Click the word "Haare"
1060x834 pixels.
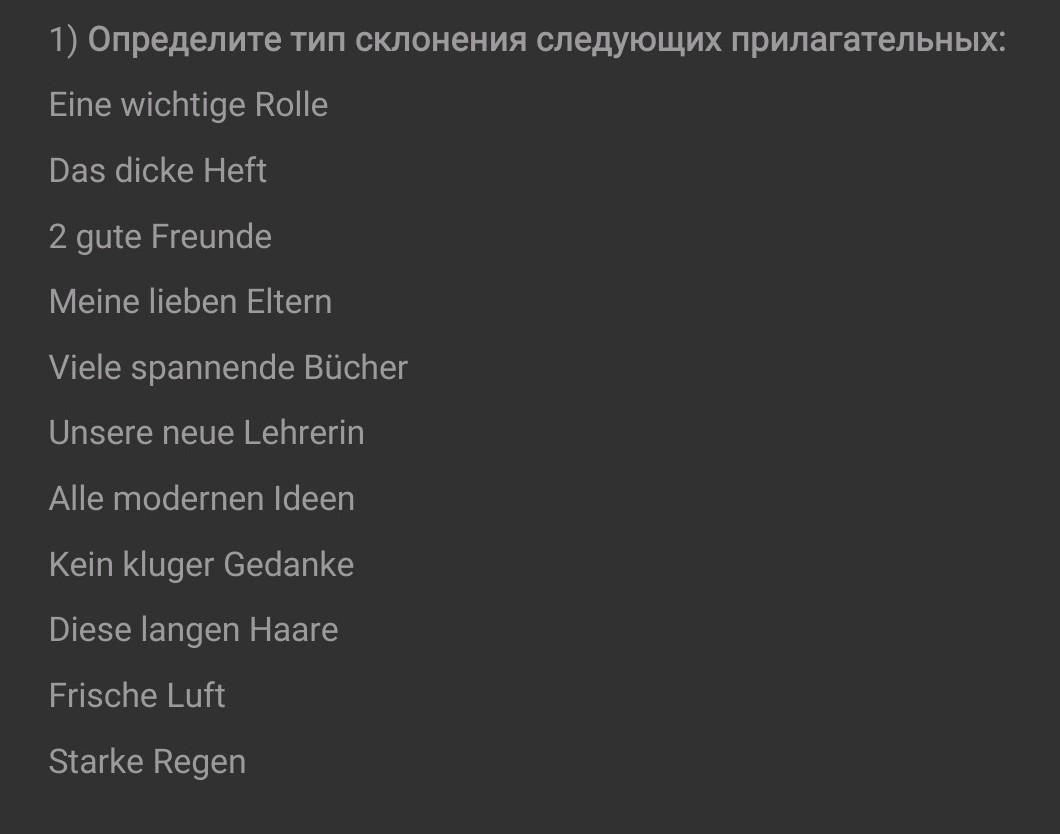coord(293,630)
